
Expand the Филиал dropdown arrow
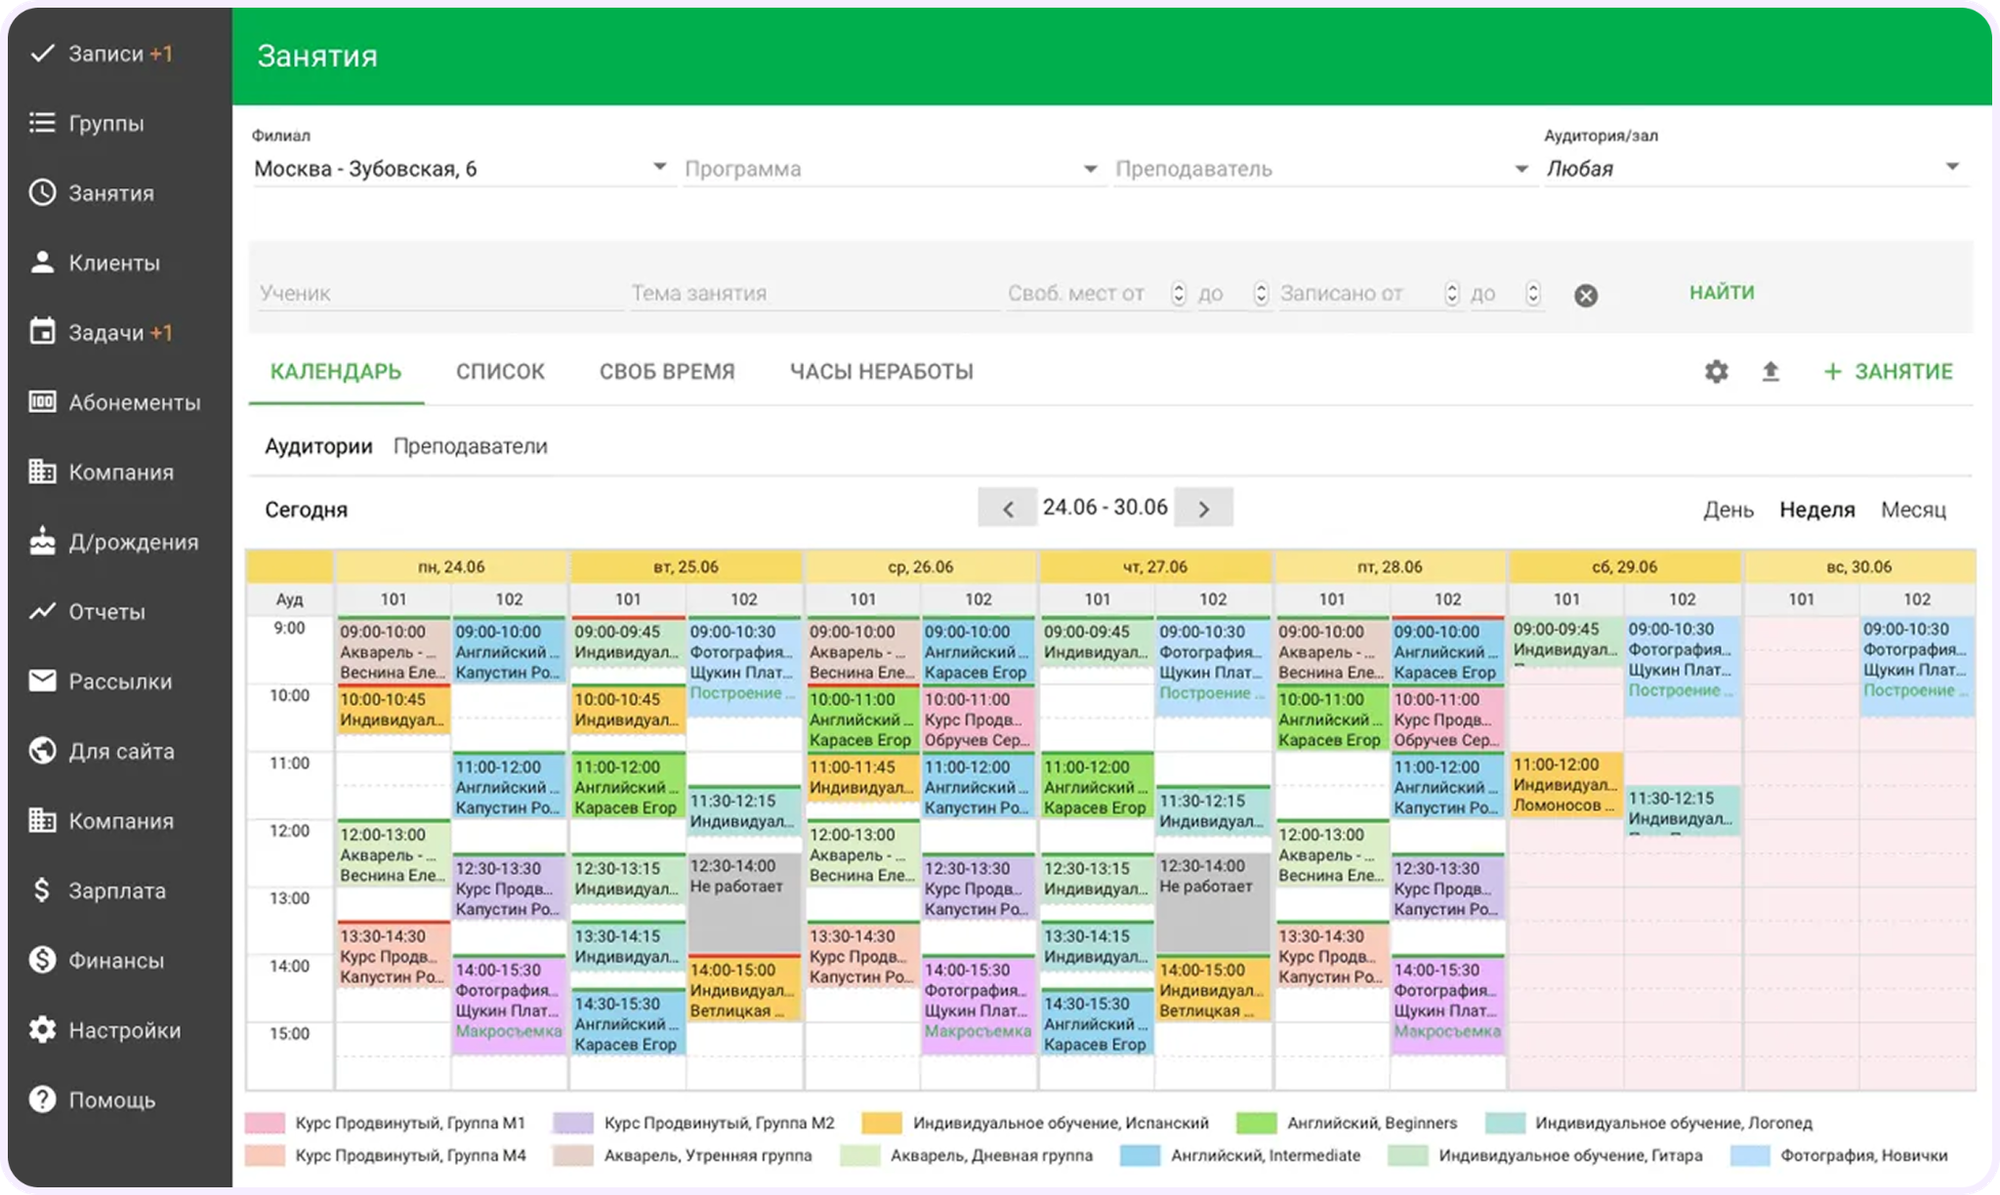pyautogui.click(x=659, y=167)
